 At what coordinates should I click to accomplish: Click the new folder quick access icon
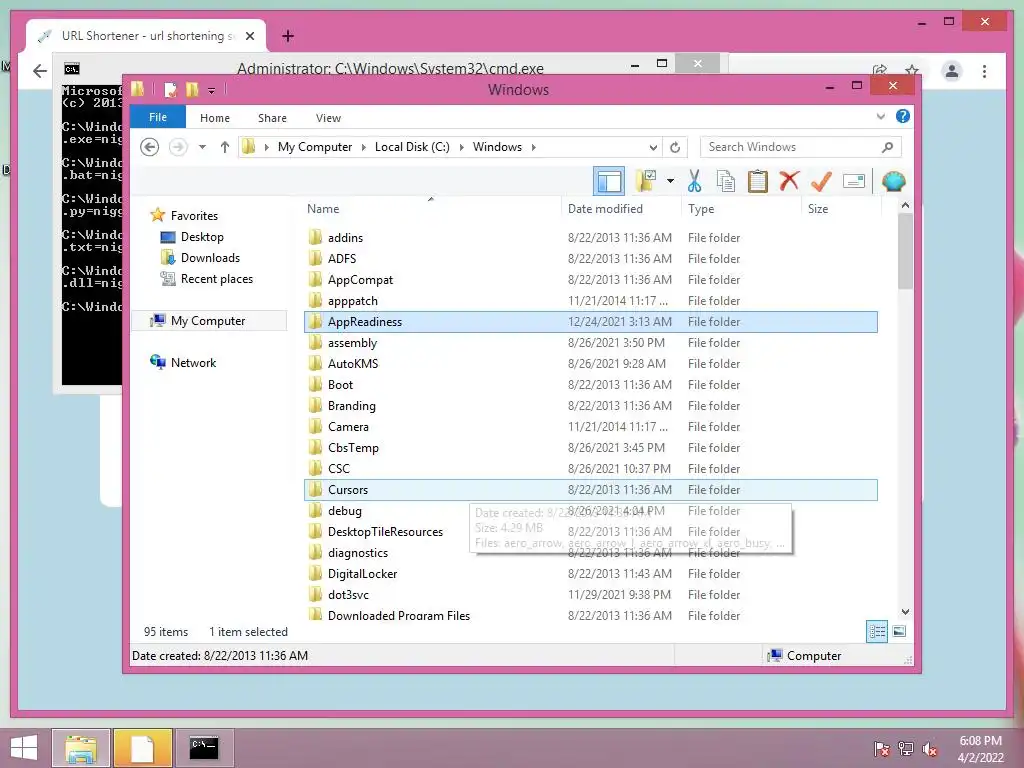click(192, 89)
